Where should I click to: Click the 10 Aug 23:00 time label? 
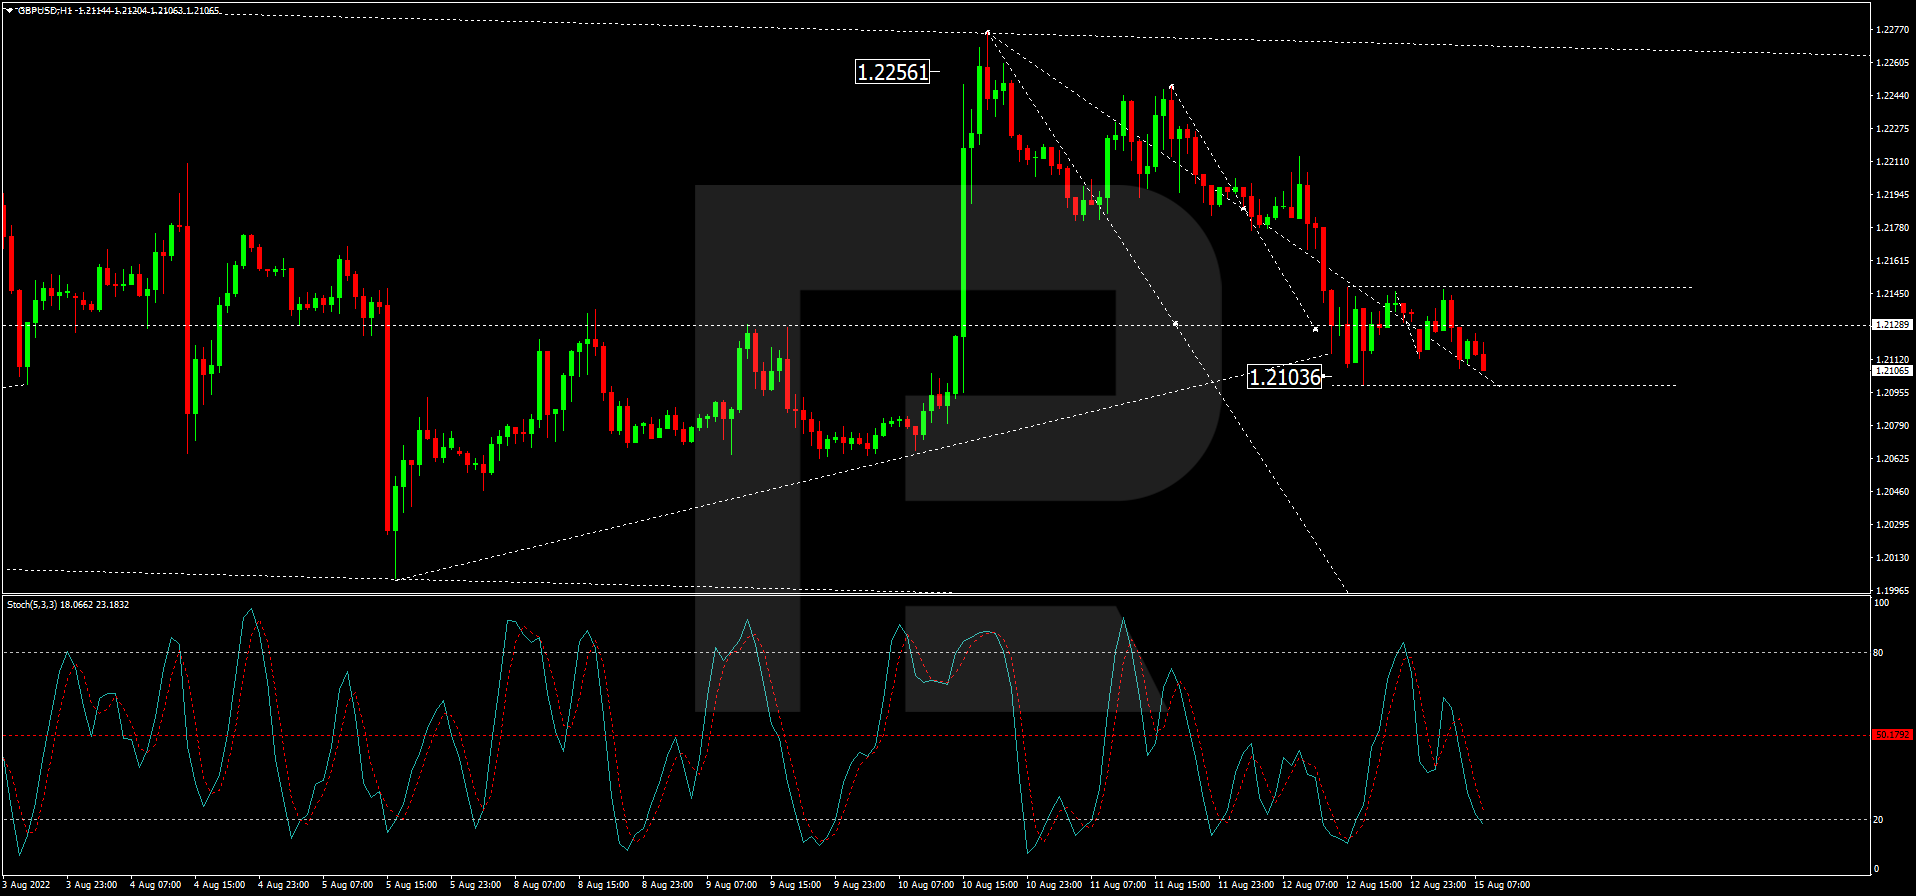[x=1054, y=885]
